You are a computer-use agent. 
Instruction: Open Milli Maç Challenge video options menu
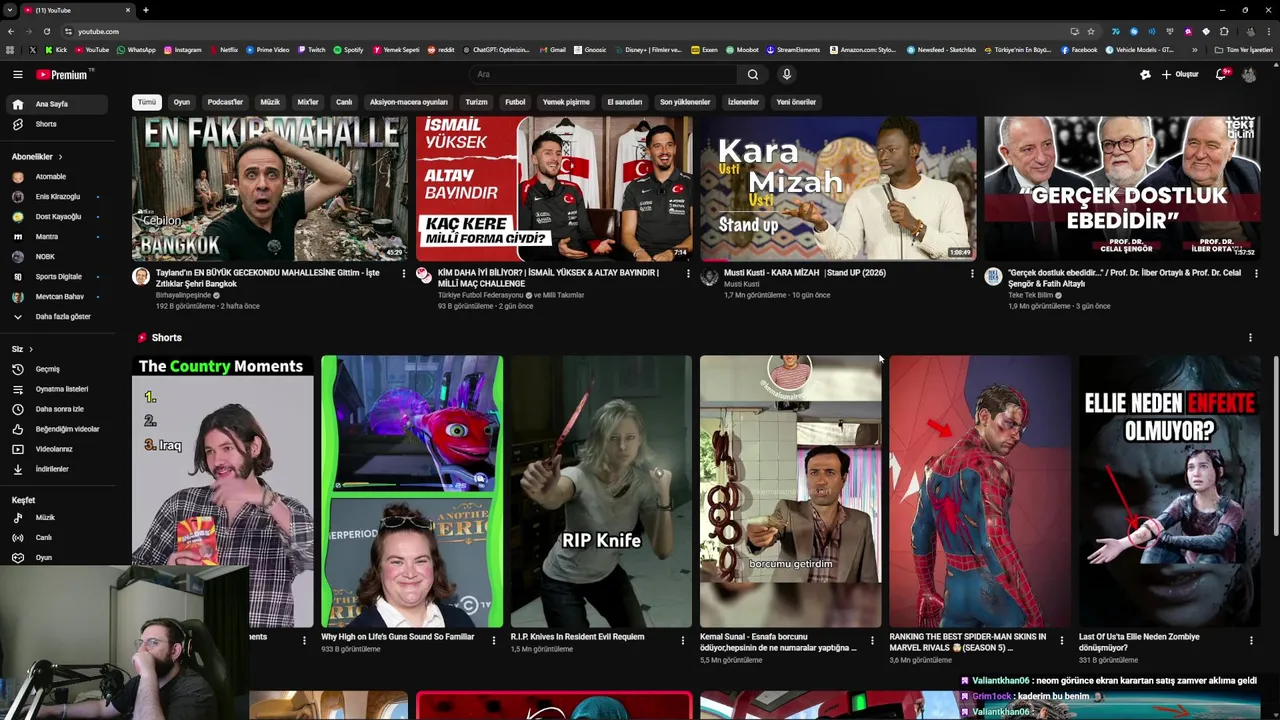point(688,273)
